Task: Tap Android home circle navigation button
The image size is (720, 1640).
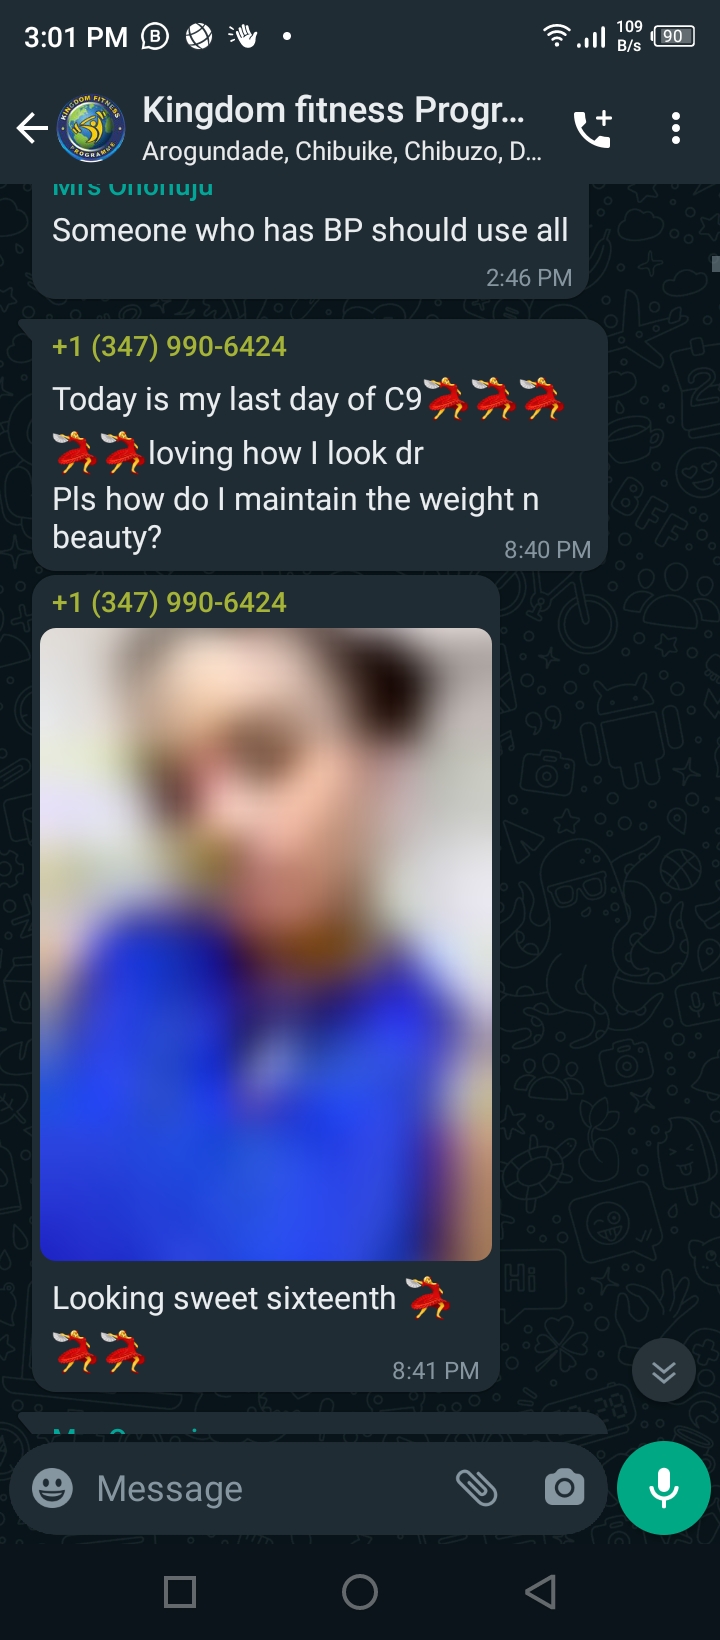Action: (x=360, y=1591)
